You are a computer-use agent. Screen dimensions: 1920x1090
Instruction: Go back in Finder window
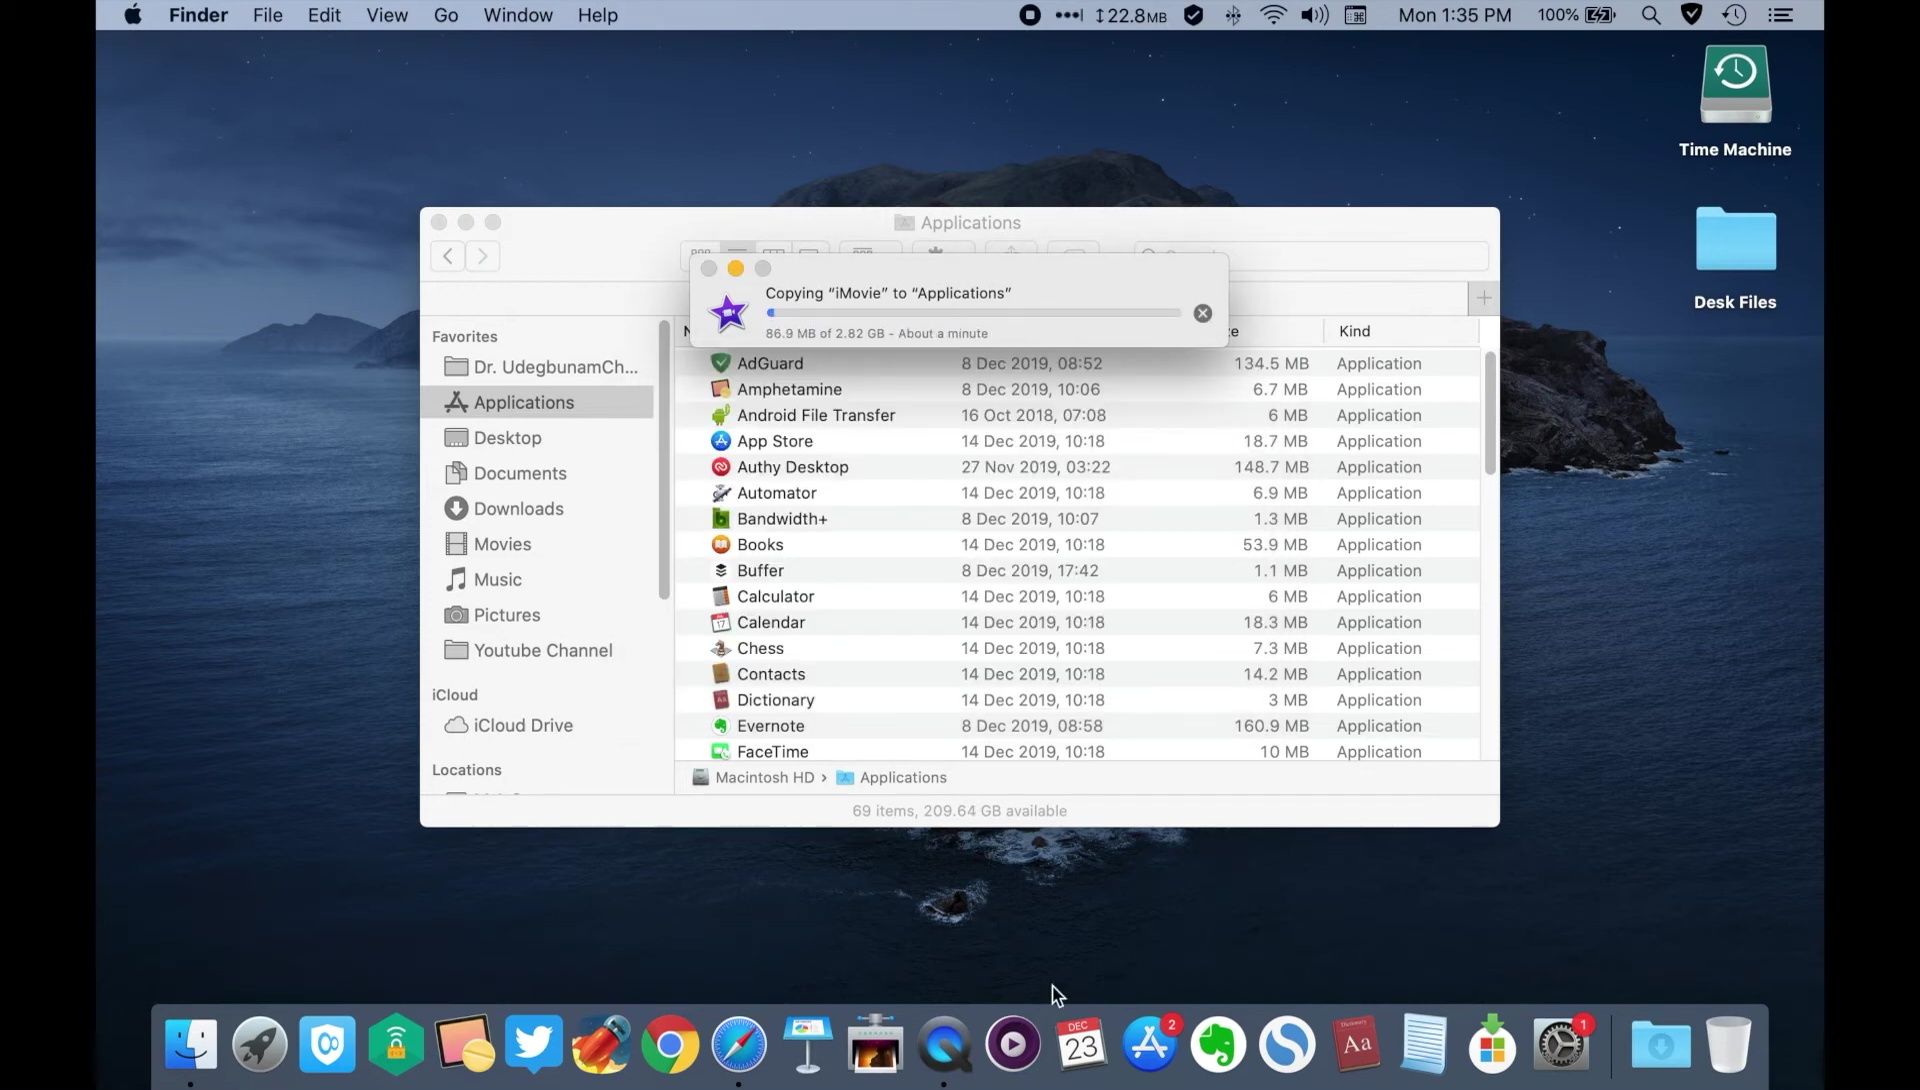click(448, 256)
